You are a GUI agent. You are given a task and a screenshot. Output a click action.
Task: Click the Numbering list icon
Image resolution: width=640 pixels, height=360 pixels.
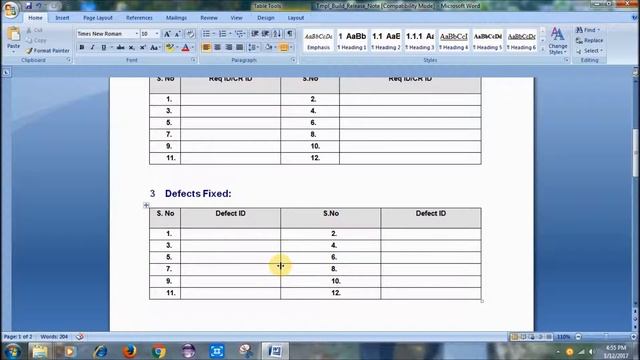tap(222, 34)
